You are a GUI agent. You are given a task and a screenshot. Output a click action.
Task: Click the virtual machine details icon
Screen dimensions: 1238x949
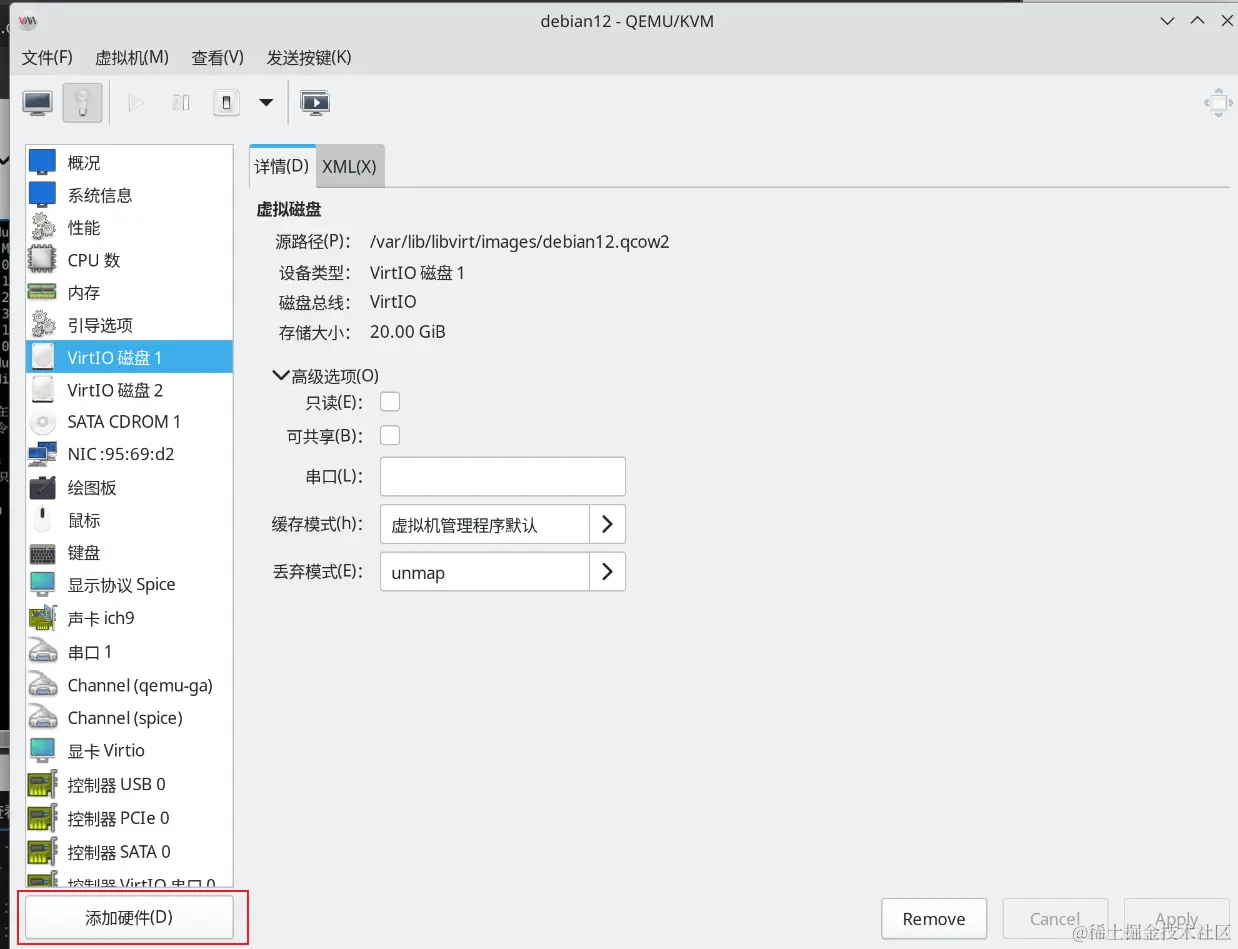81,102
